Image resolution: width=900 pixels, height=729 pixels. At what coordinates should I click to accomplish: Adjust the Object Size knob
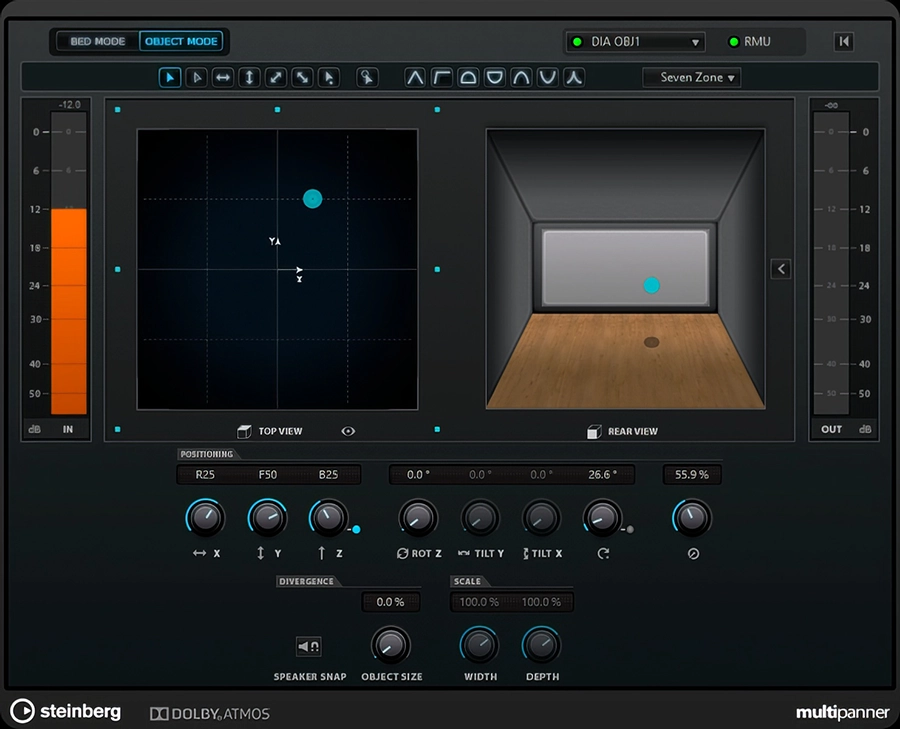pos(390,645)
